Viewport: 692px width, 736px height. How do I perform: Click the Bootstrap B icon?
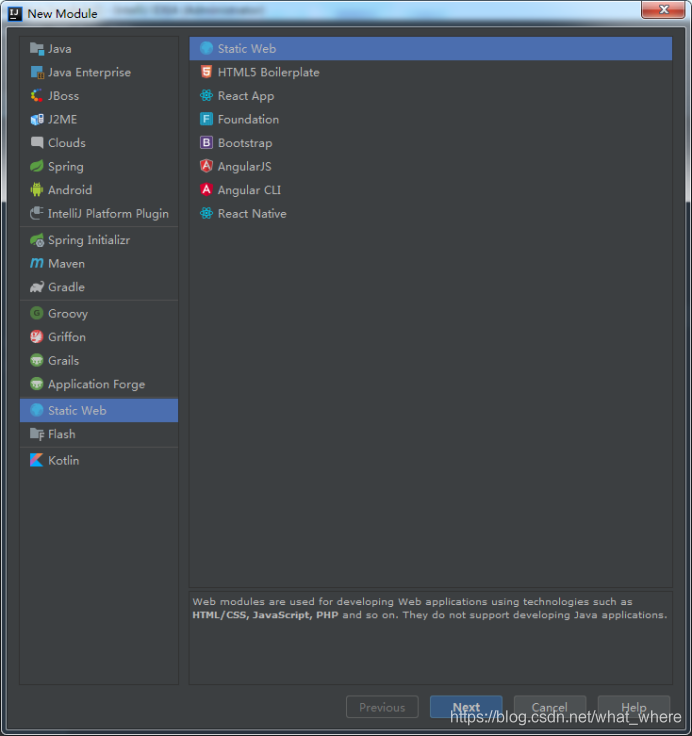pyautogui.click(x=206, y=143)
